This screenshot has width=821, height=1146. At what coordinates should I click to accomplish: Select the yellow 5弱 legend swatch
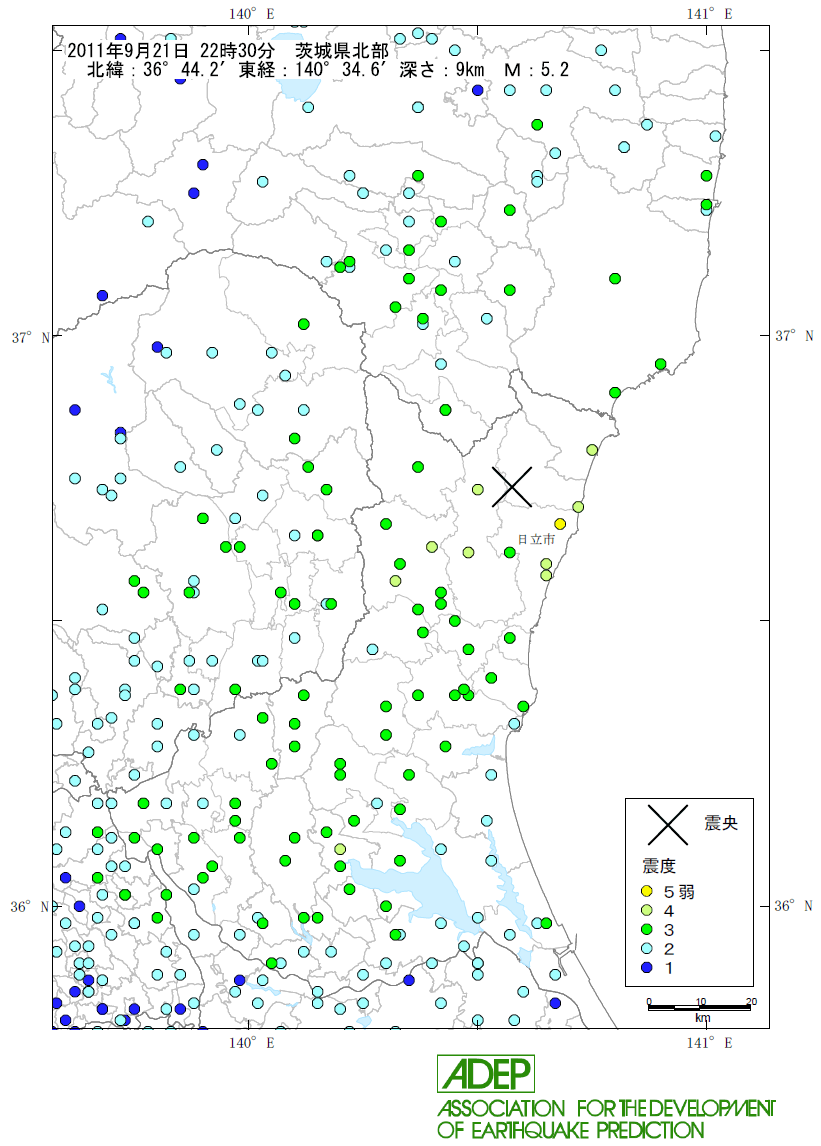click(646, 892)
